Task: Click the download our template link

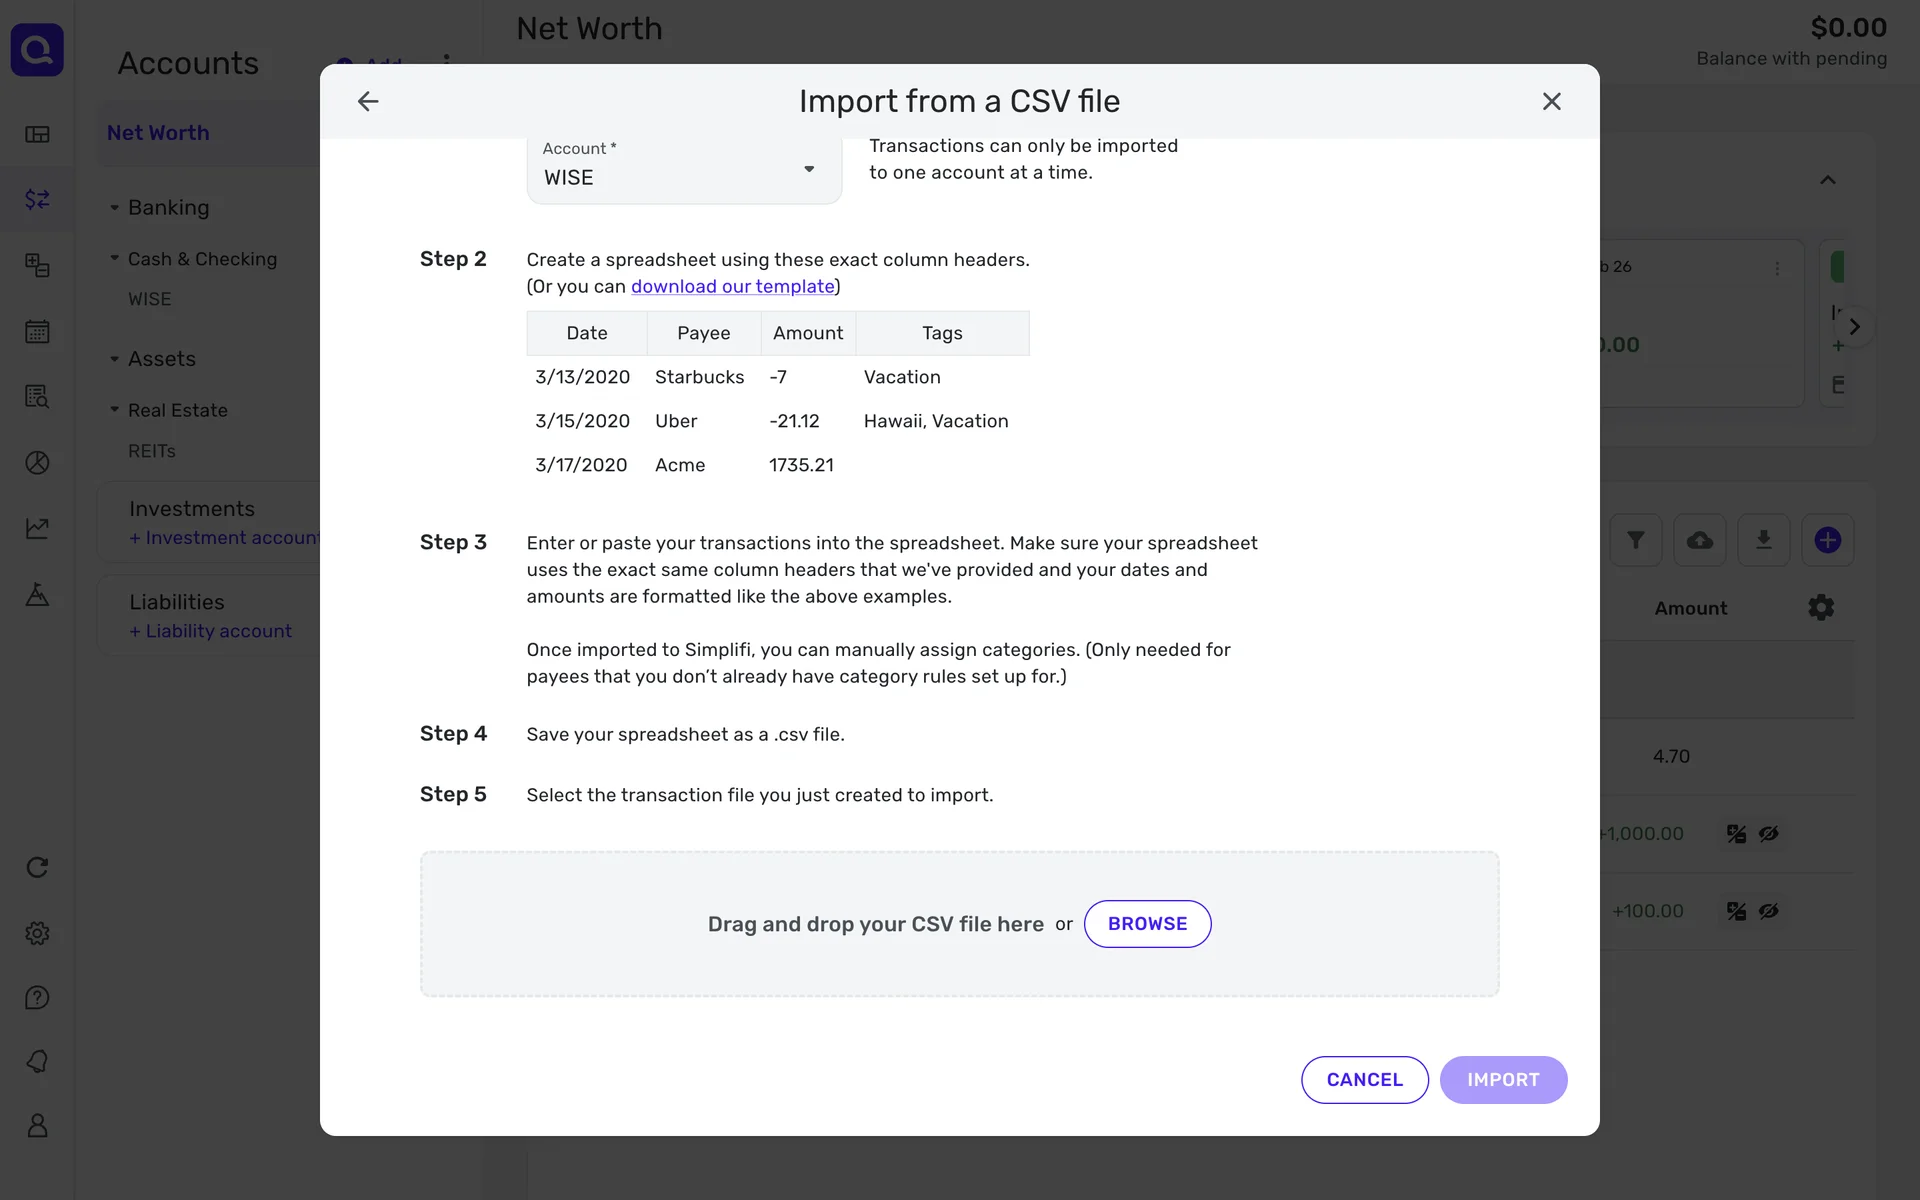Action: tap(732, 287)
